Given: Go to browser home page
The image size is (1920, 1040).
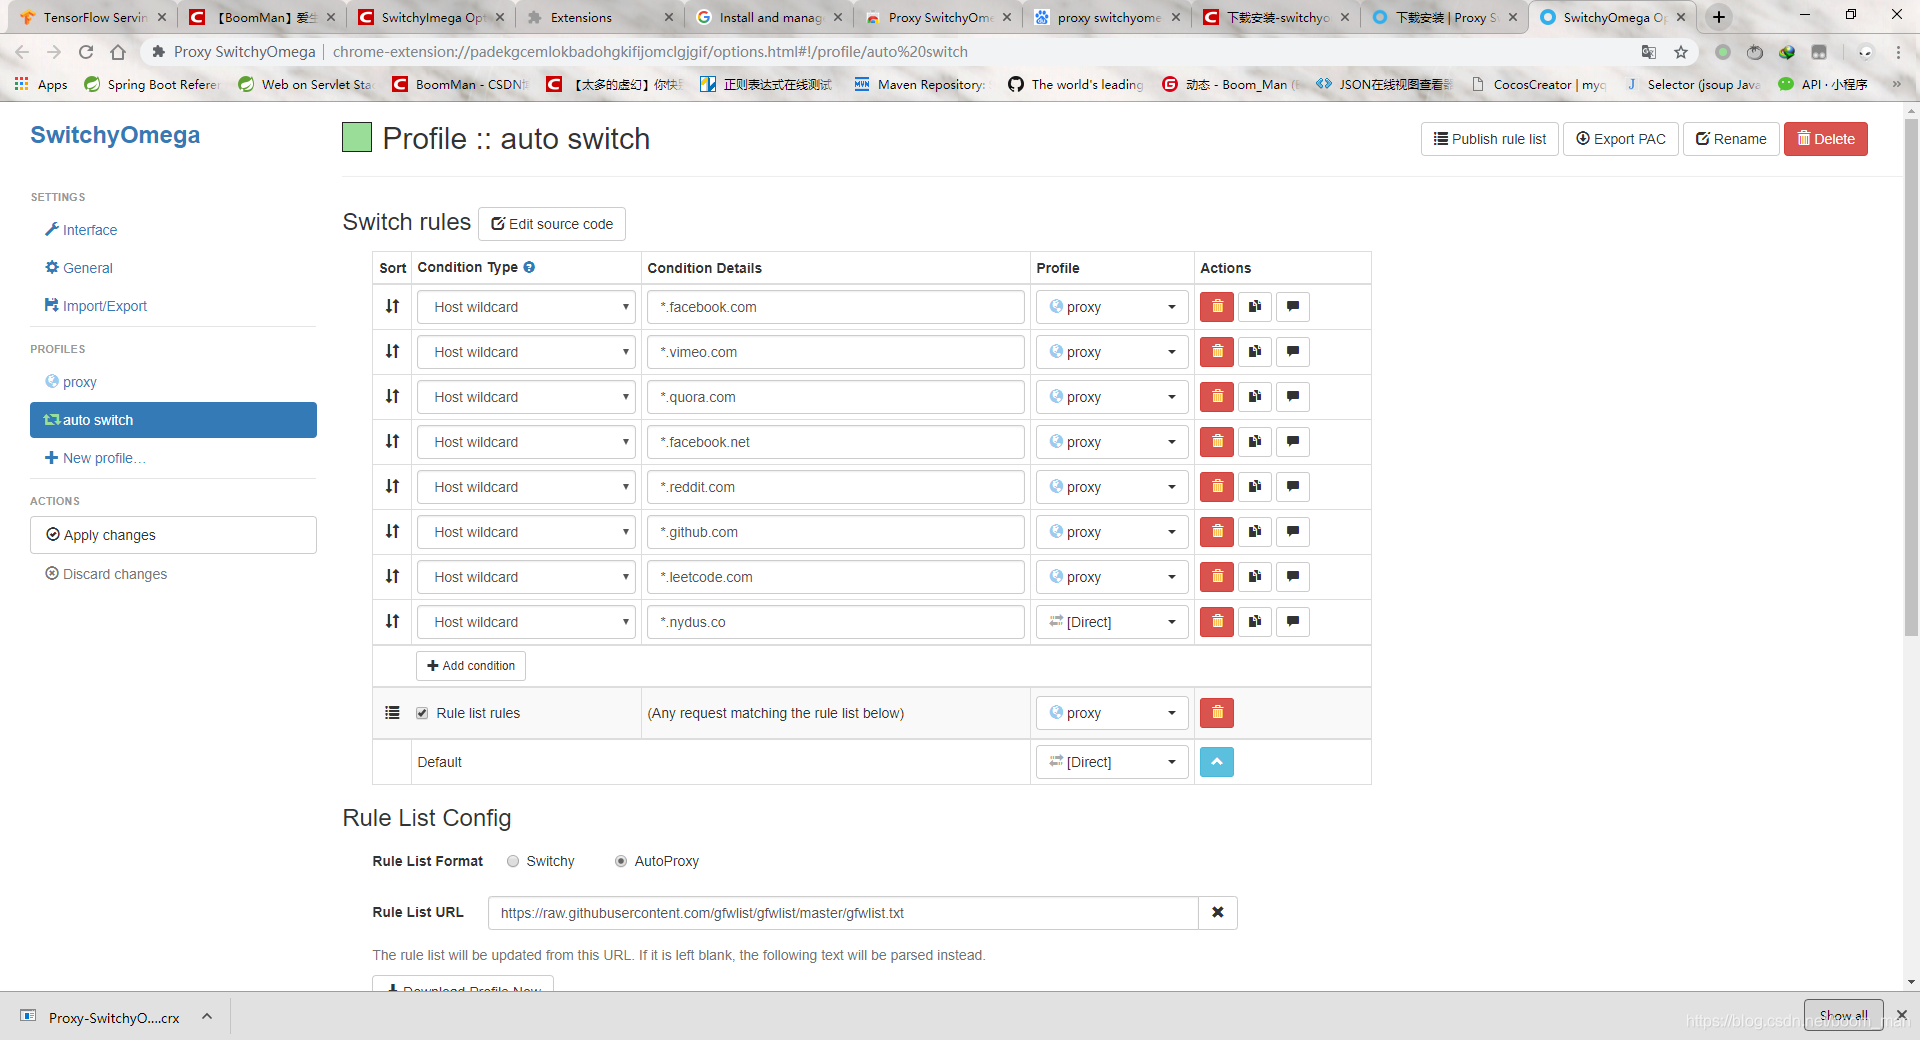Looking at the screenshot, I should click(x=118, y=52).
